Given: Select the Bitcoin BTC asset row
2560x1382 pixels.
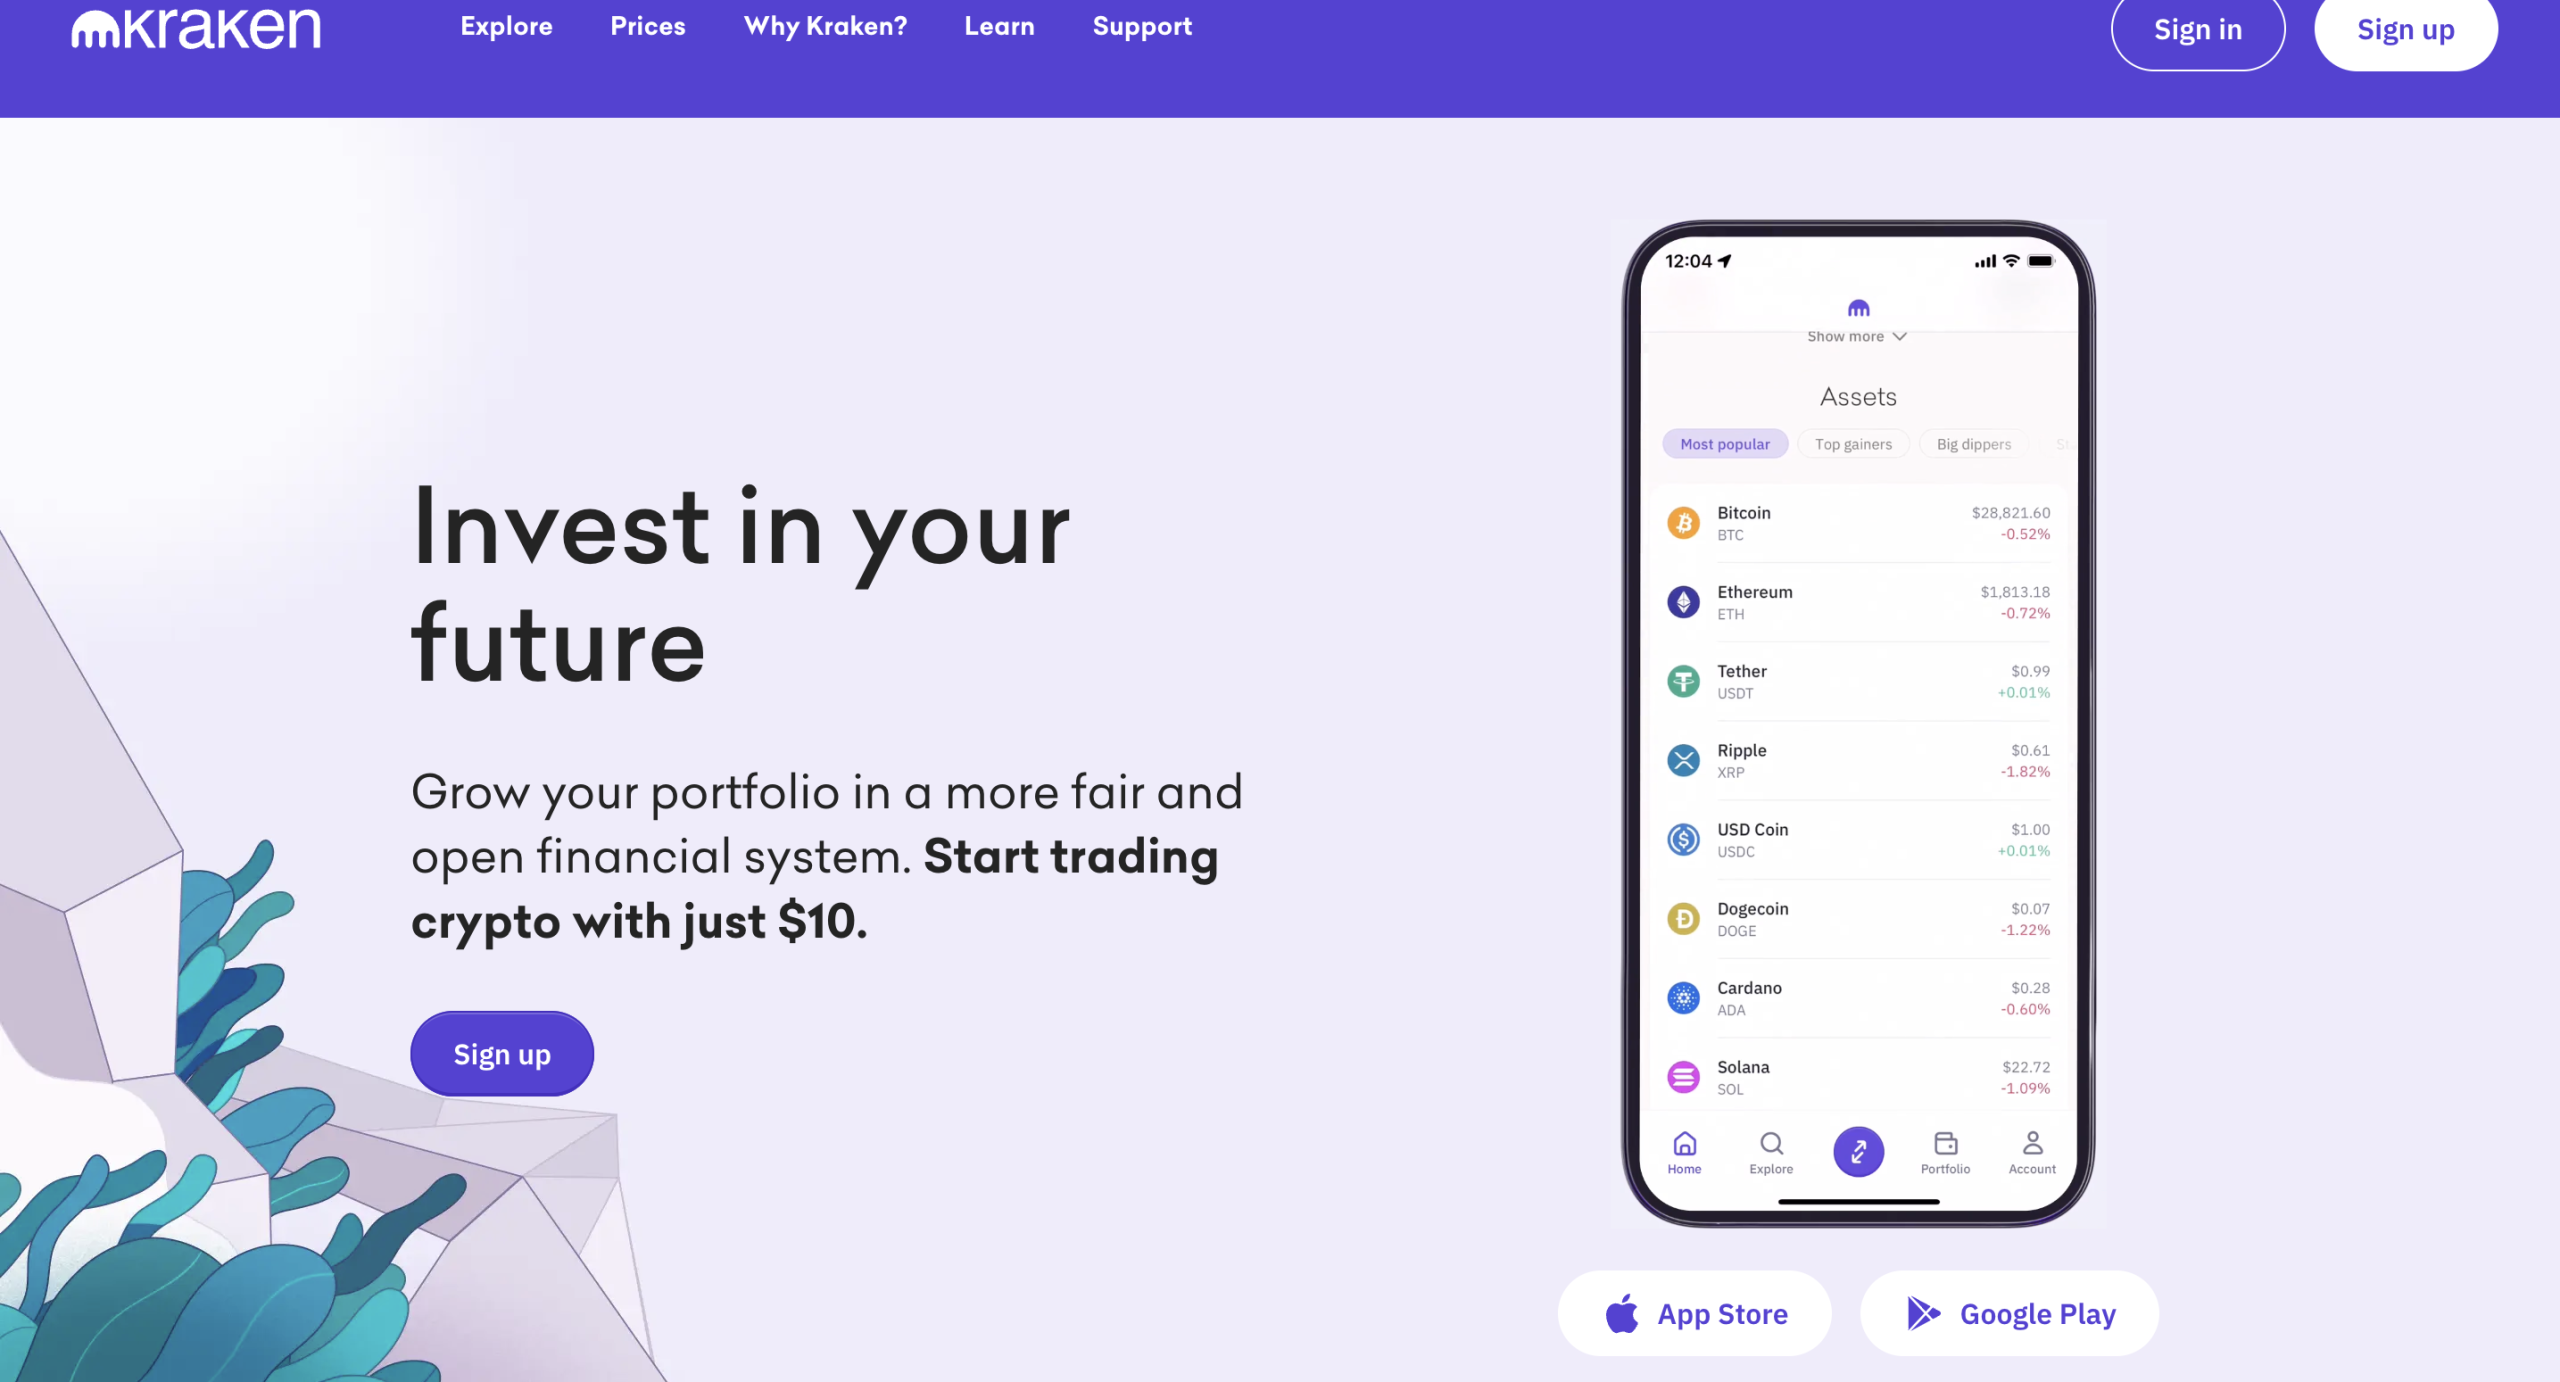Looking at the screenshot, I should point(1857,523).
